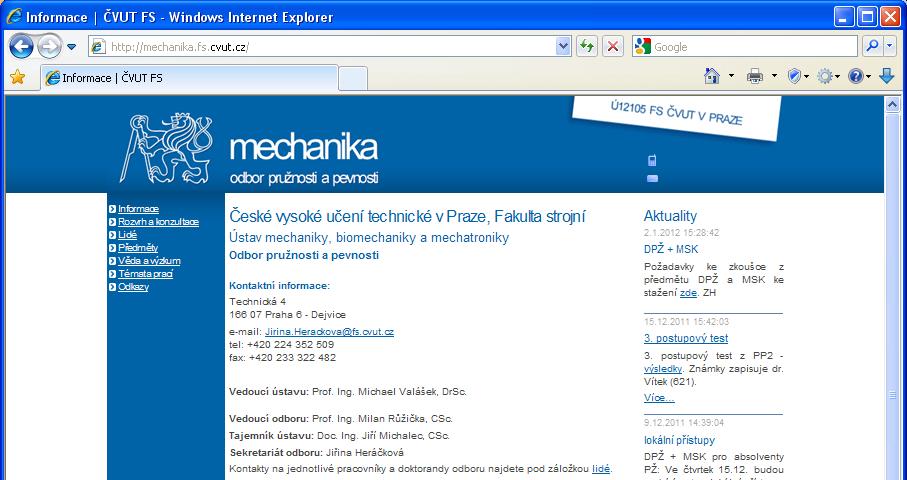This screenshot has height=480, width=907.
Task: Refresh the page with green arrows icon
Action: (587, 47)
